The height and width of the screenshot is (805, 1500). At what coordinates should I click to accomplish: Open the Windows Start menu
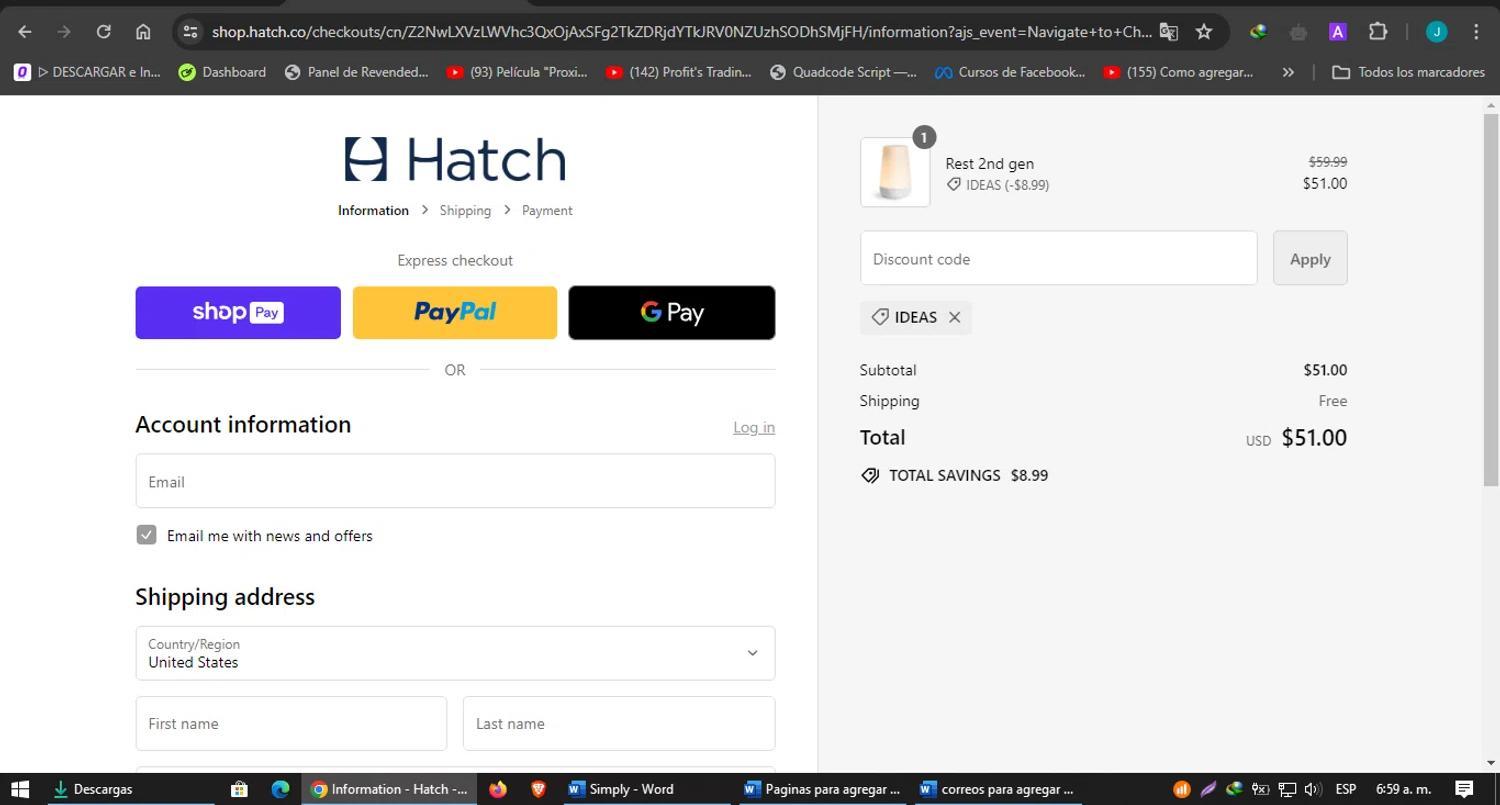pyautogui.click(x=19, y=789)
